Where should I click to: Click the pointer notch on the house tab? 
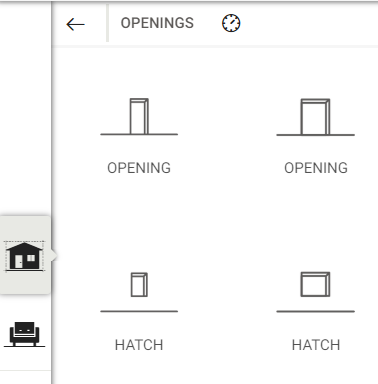(54, 256)
